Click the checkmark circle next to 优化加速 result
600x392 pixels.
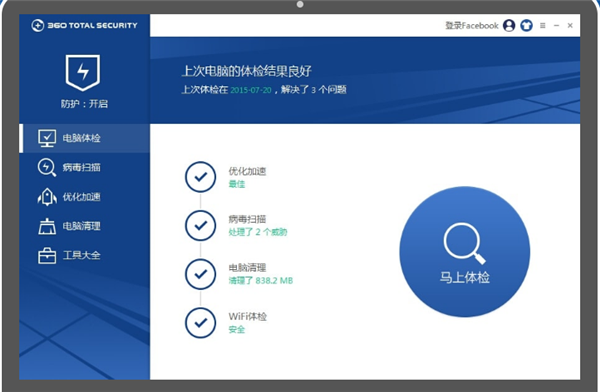[201, 177]
